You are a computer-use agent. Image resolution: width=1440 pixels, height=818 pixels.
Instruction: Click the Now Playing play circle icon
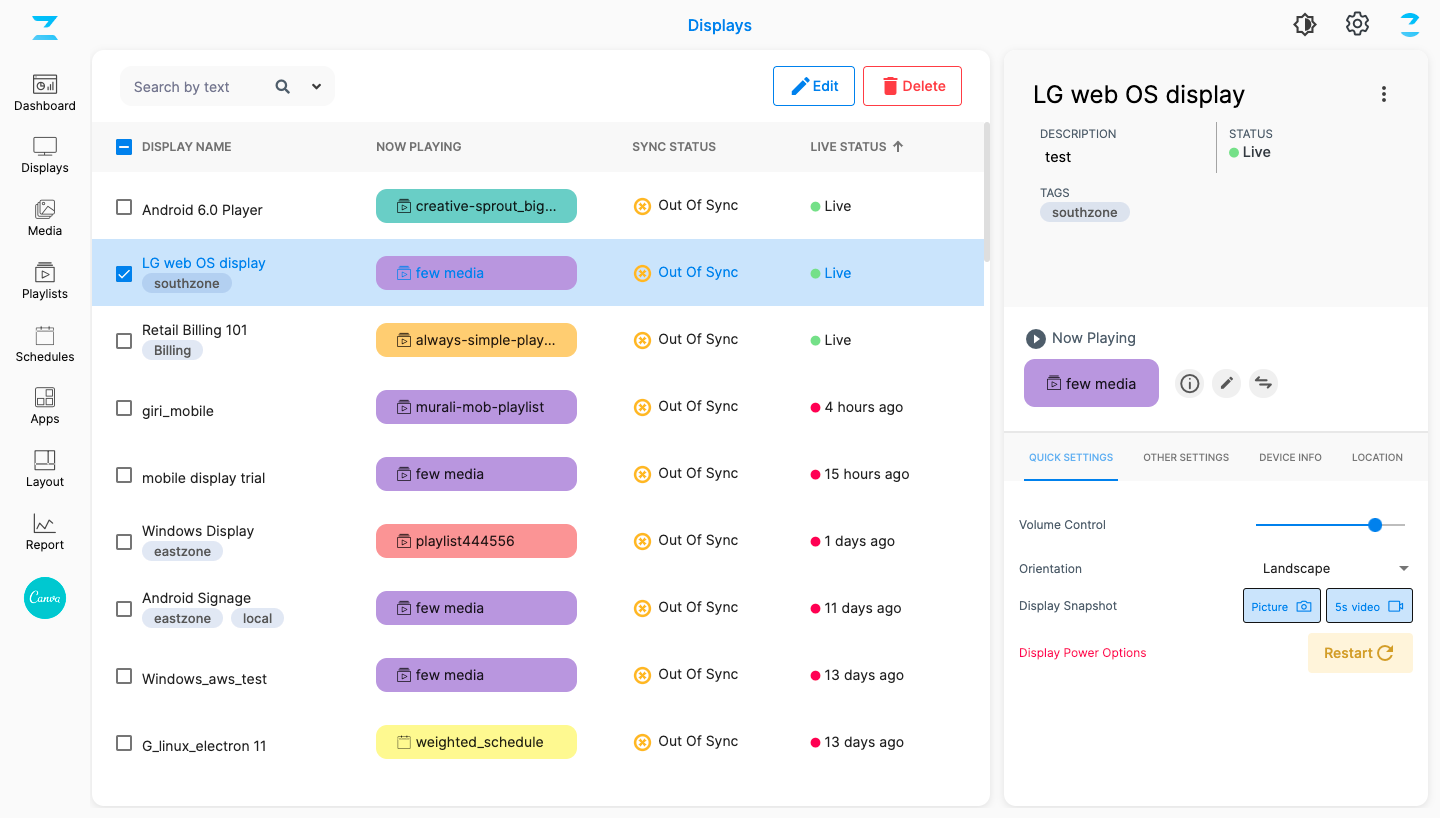pyautogui.click(x=1036, y=339)
